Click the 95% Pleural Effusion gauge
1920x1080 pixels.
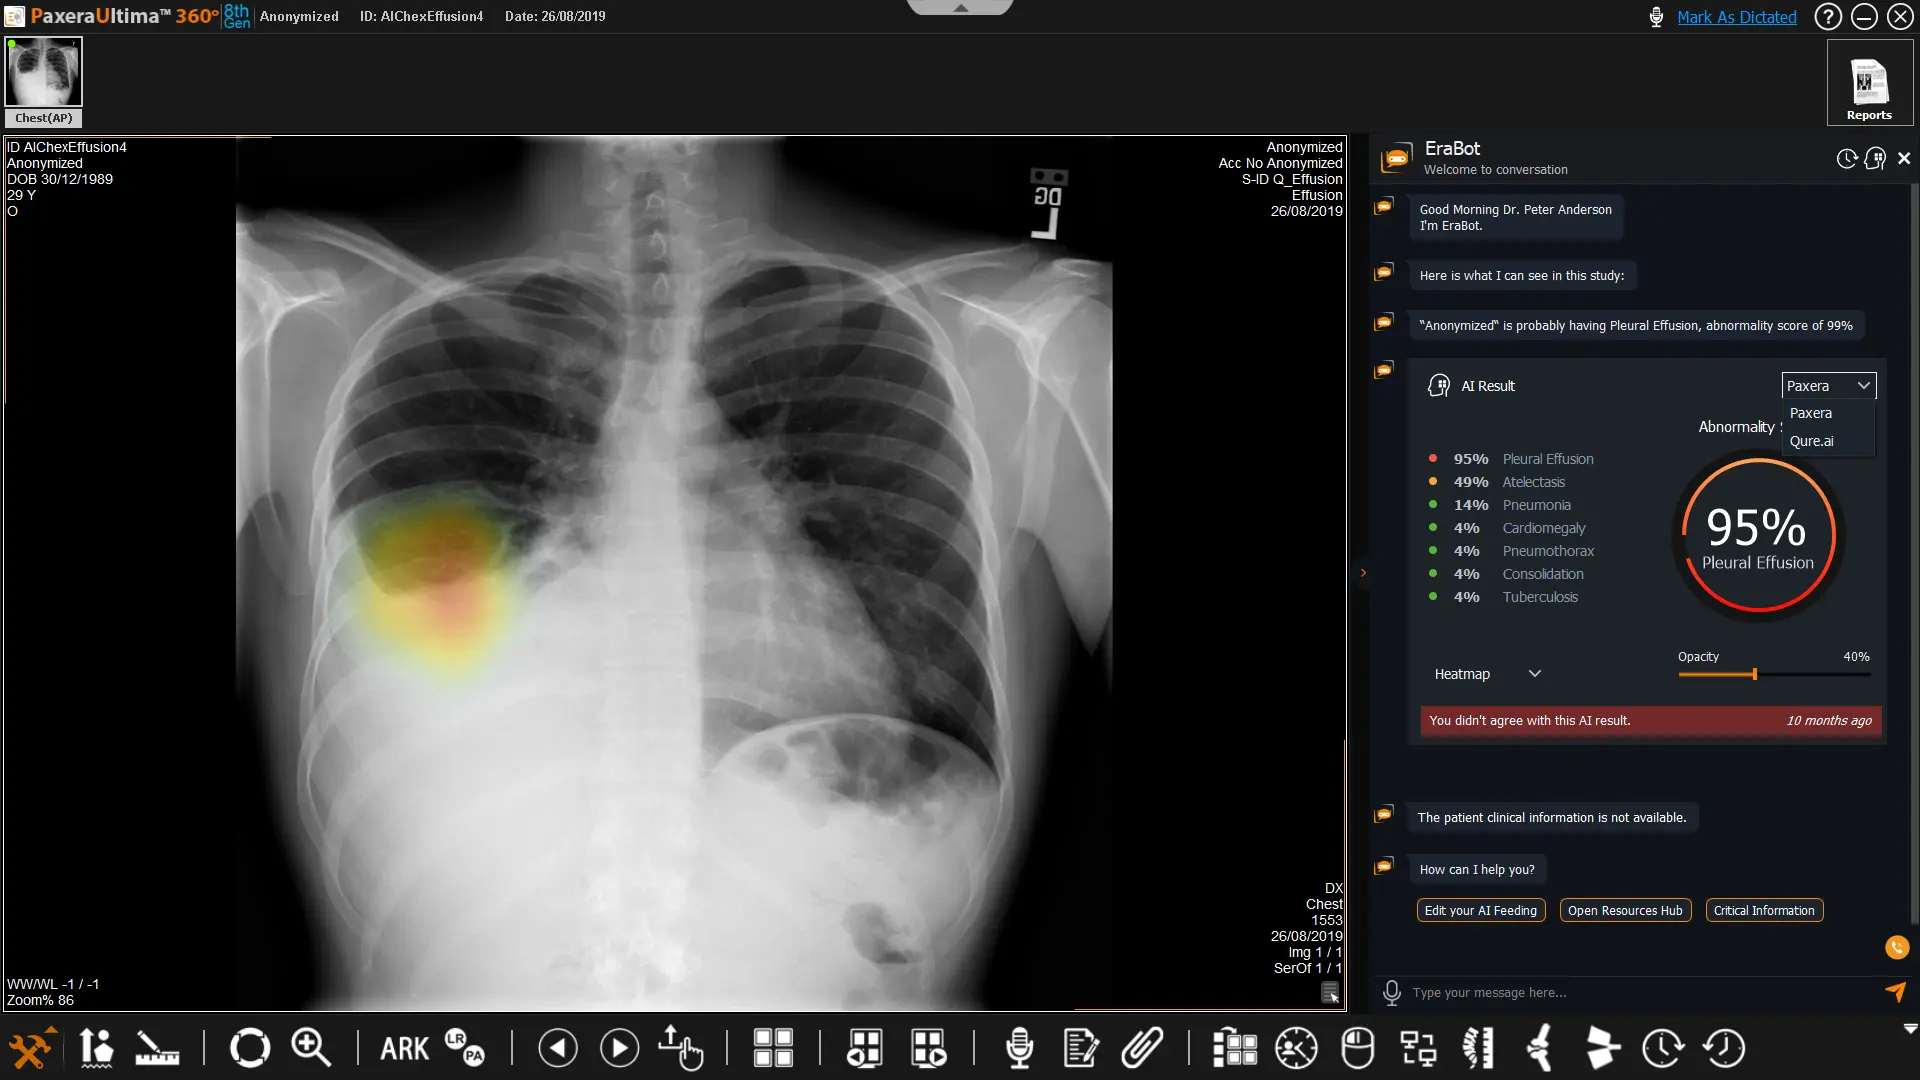[x=1758, y=535]
